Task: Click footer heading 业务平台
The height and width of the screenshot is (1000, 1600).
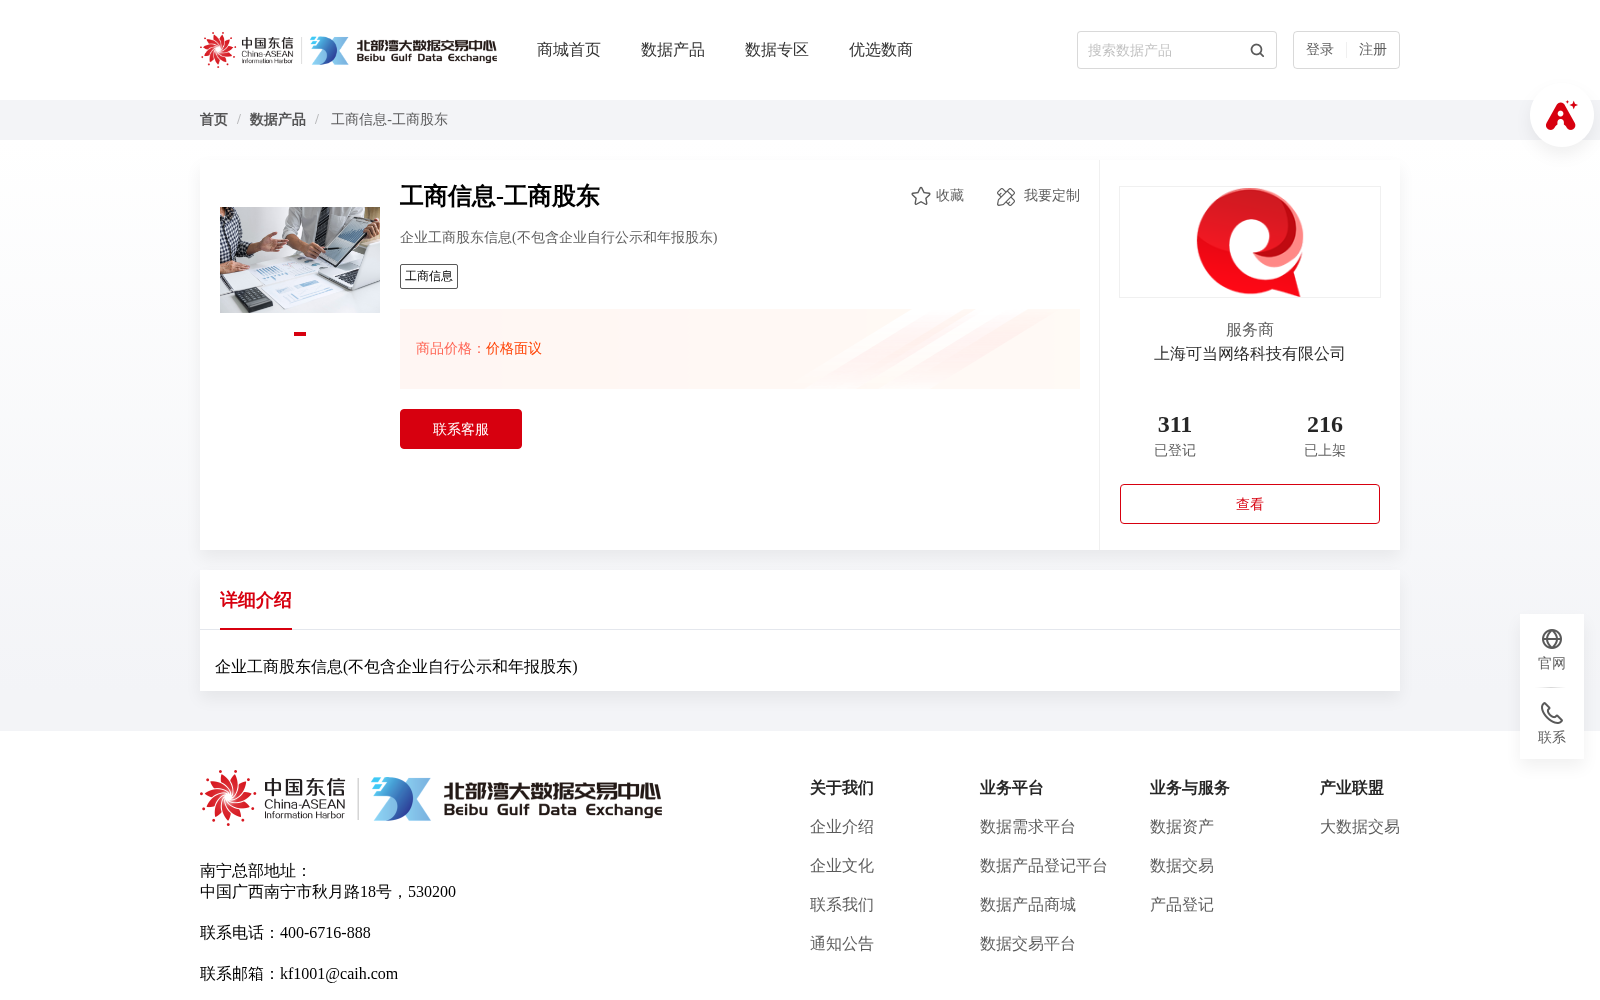Action: click(x=1012, y=788)
